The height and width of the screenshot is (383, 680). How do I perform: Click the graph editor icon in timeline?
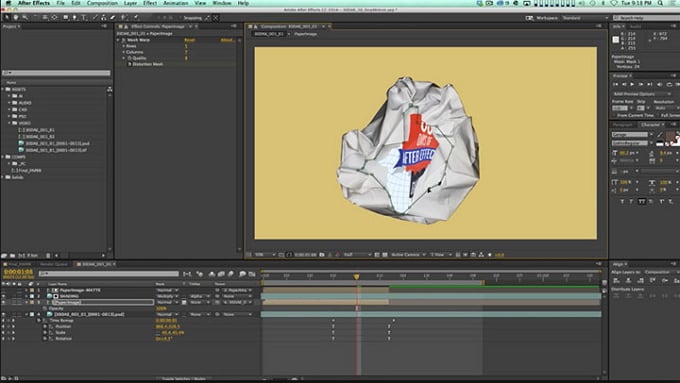tap(252, 274)
